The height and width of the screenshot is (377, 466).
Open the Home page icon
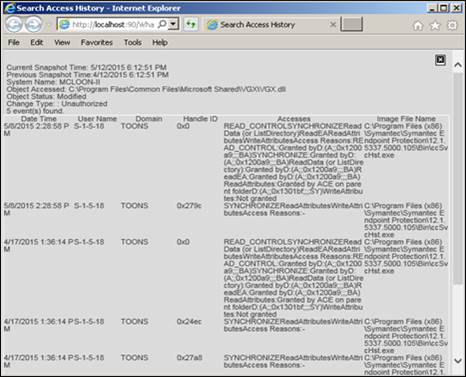click(x=418, y=25)
